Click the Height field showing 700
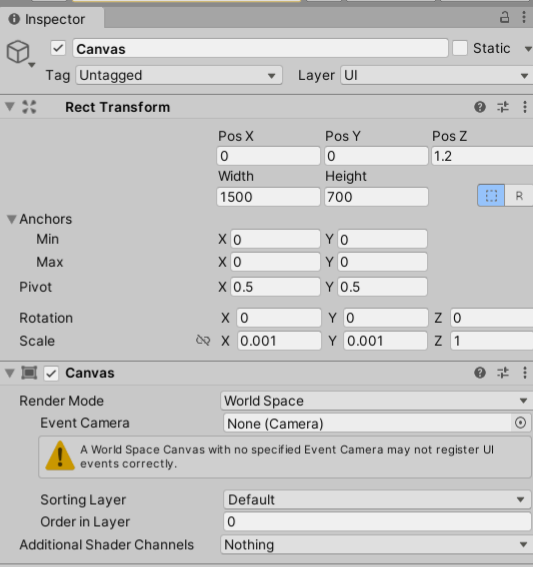The height and width of the screenshot is (567, 533). [x=376, y=197]
